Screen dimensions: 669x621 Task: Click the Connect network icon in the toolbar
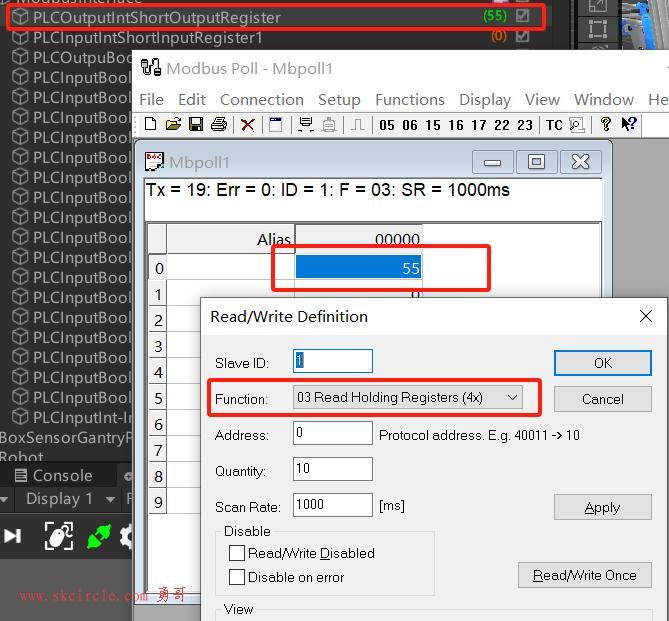coord(305,125)
